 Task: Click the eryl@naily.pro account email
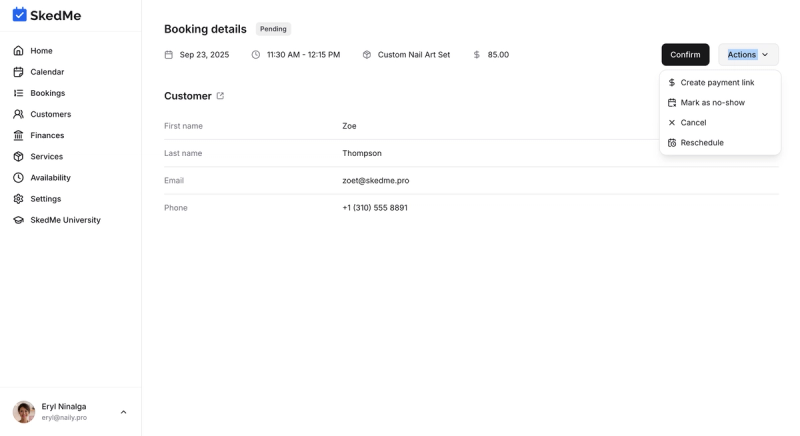tap(64, 418)
